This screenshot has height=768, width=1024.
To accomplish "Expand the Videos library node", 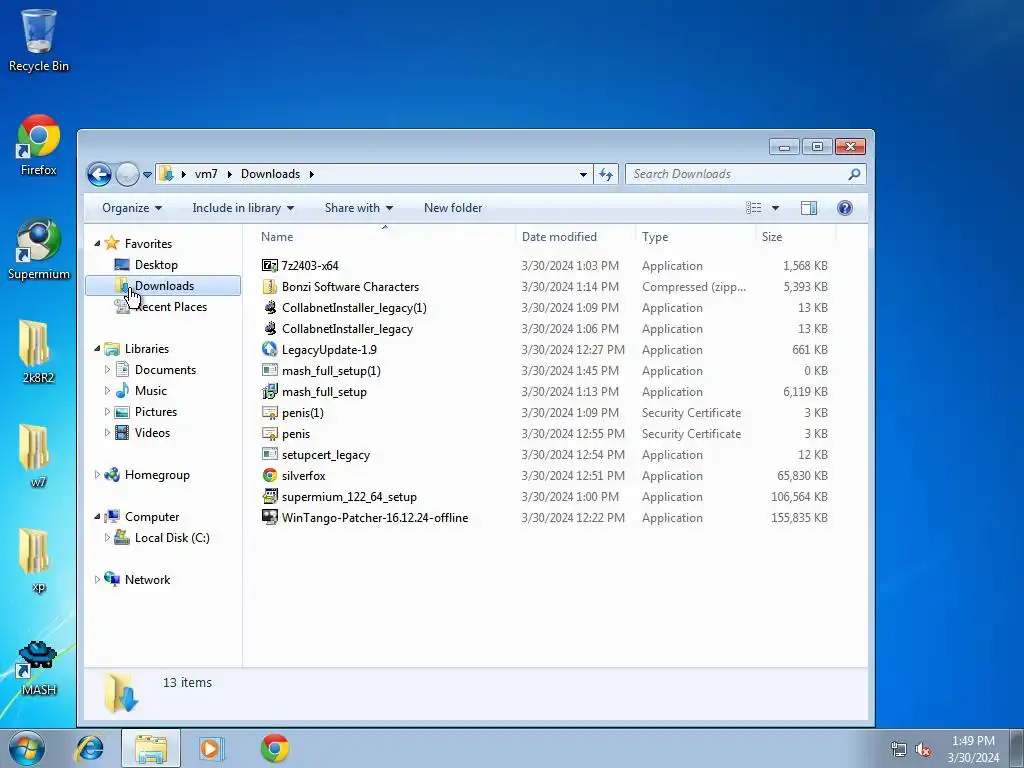I will point(107,433).
